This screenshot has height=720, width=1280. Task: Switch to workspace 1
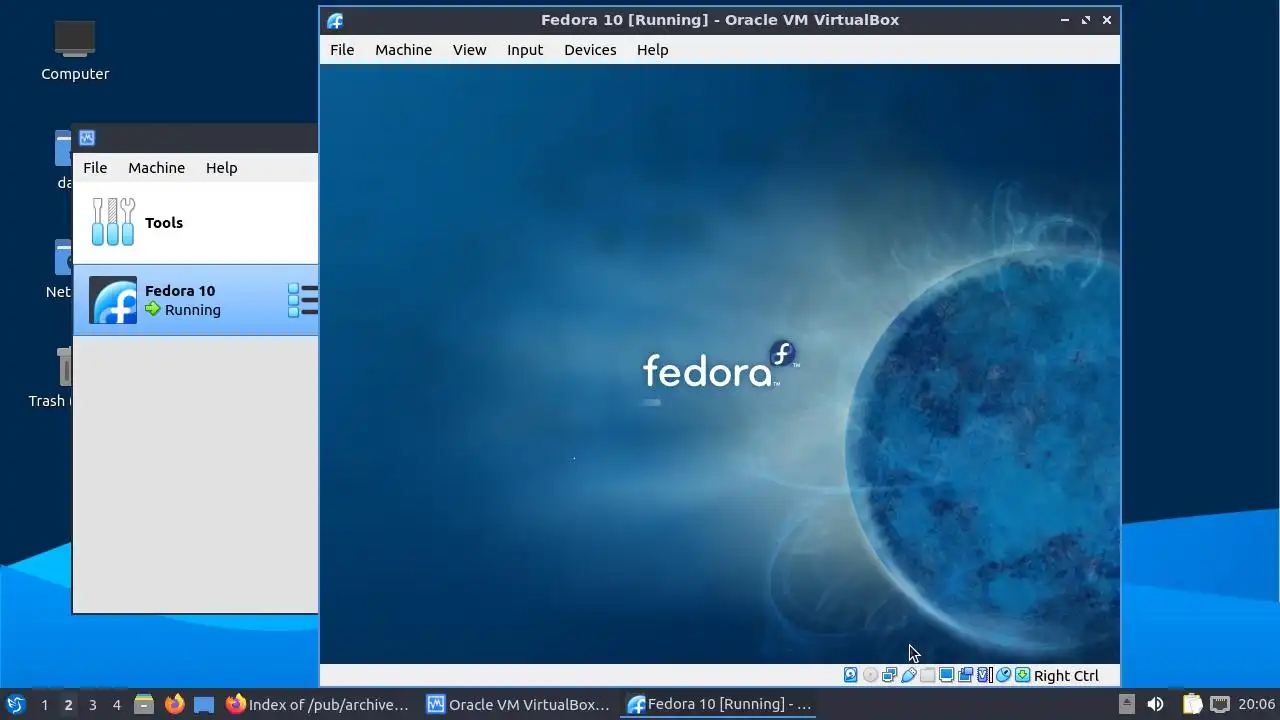pyautogui.click(x=44, y=704)
